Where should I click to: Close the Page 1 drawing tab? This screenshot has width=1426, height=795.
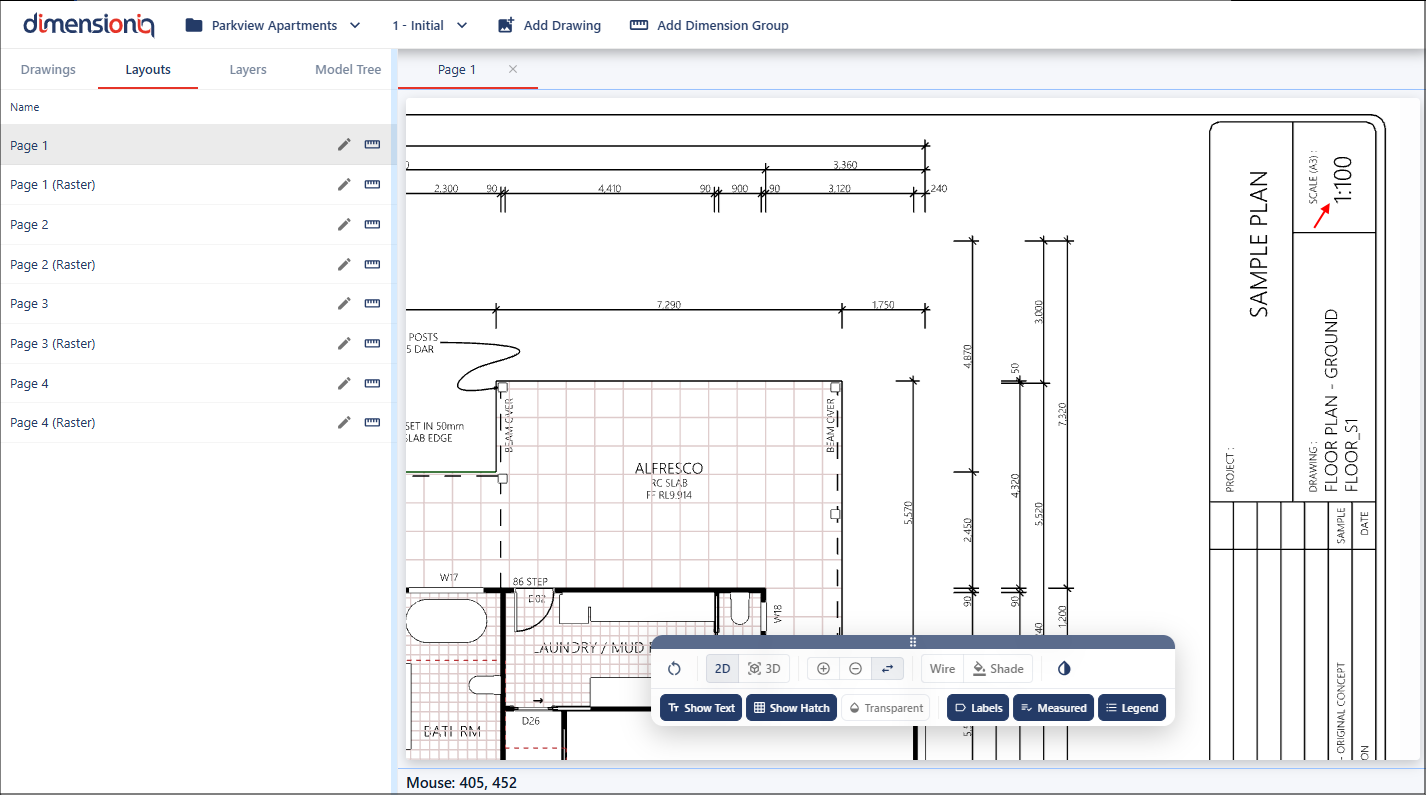513,69
